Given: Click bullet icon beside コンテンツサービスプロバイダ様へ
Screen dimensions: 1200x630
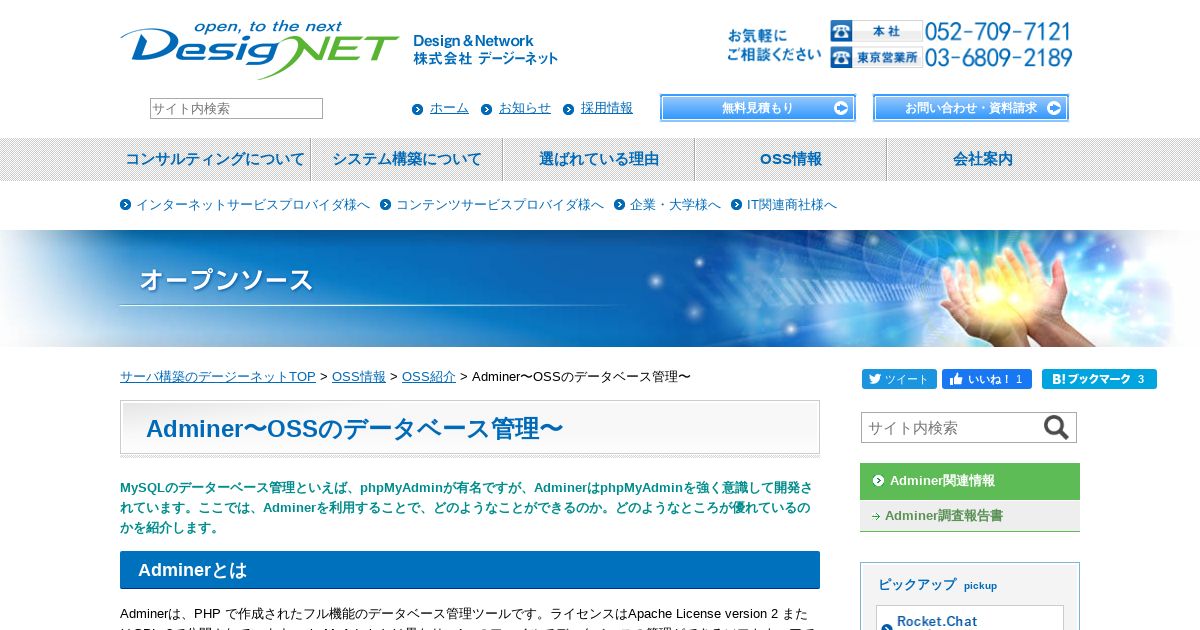Looking at the screenshot, I should click(x=386, y=205).
